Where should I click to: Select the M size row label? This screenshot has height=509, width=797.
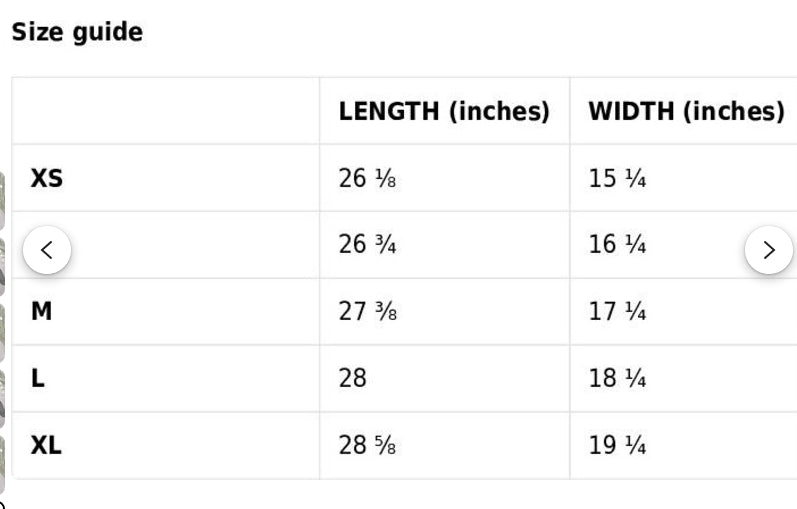pos(41,311)
